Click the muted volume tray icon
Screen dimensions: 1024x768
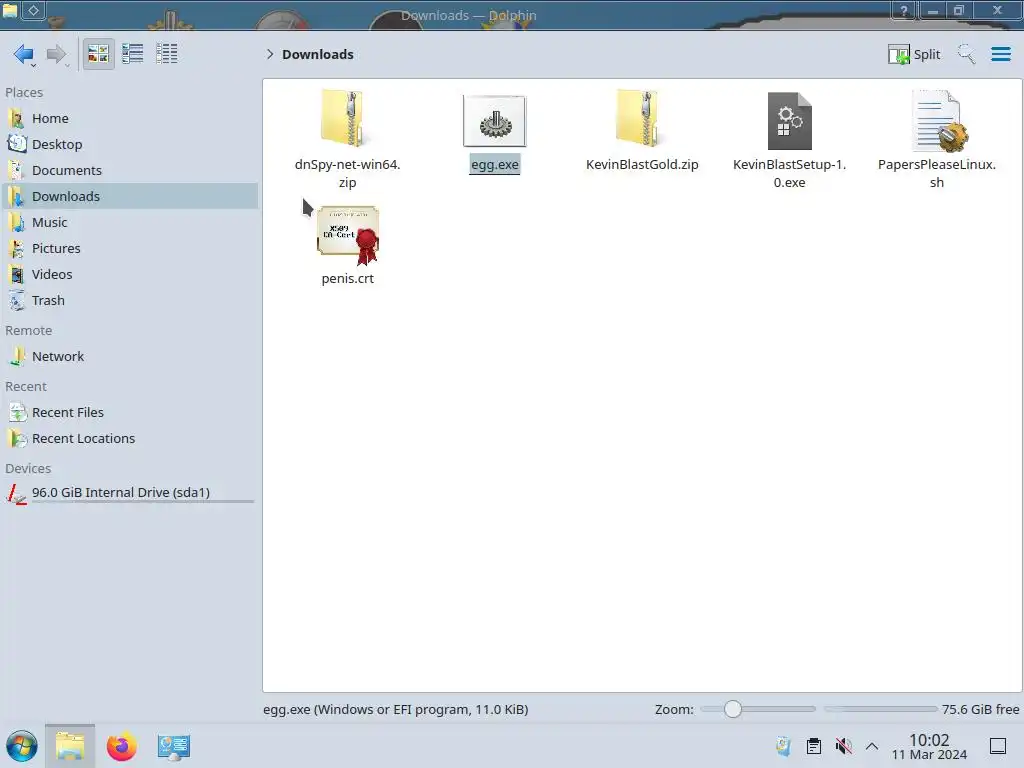843,746
